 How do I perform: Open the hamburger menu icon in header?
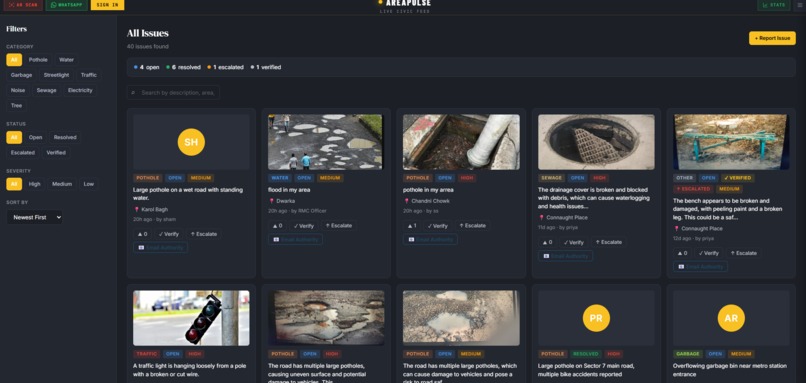800,5
